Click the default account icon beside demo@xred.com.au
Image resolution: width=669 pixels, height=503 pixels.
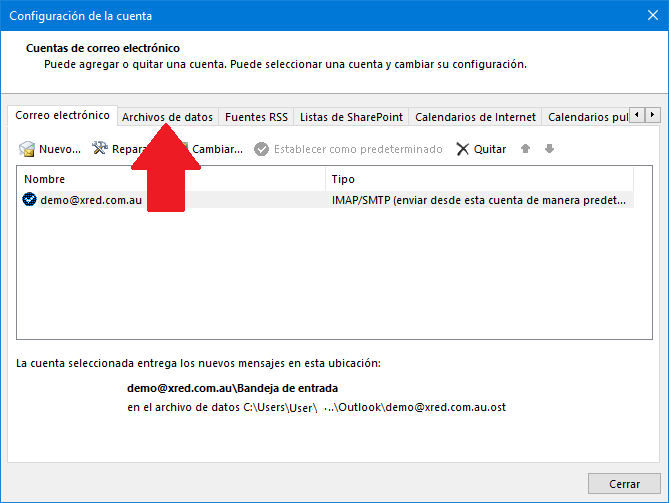(x=29, y=199)
